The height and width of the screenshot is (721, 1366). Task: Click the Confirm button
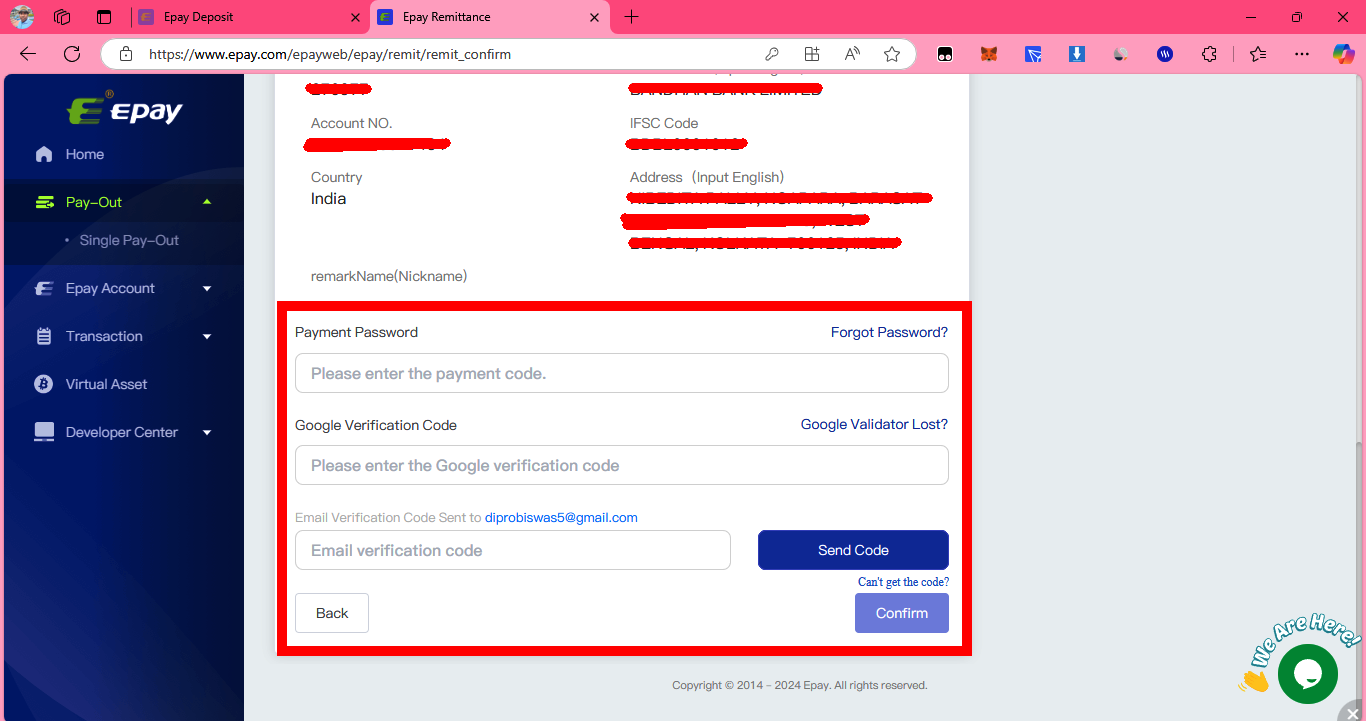pos(902,613)
